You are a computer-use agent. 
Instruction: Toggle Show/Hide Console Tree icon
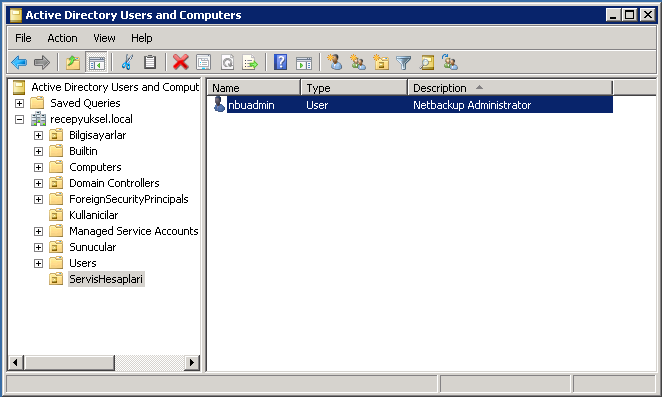pos(96,63)
